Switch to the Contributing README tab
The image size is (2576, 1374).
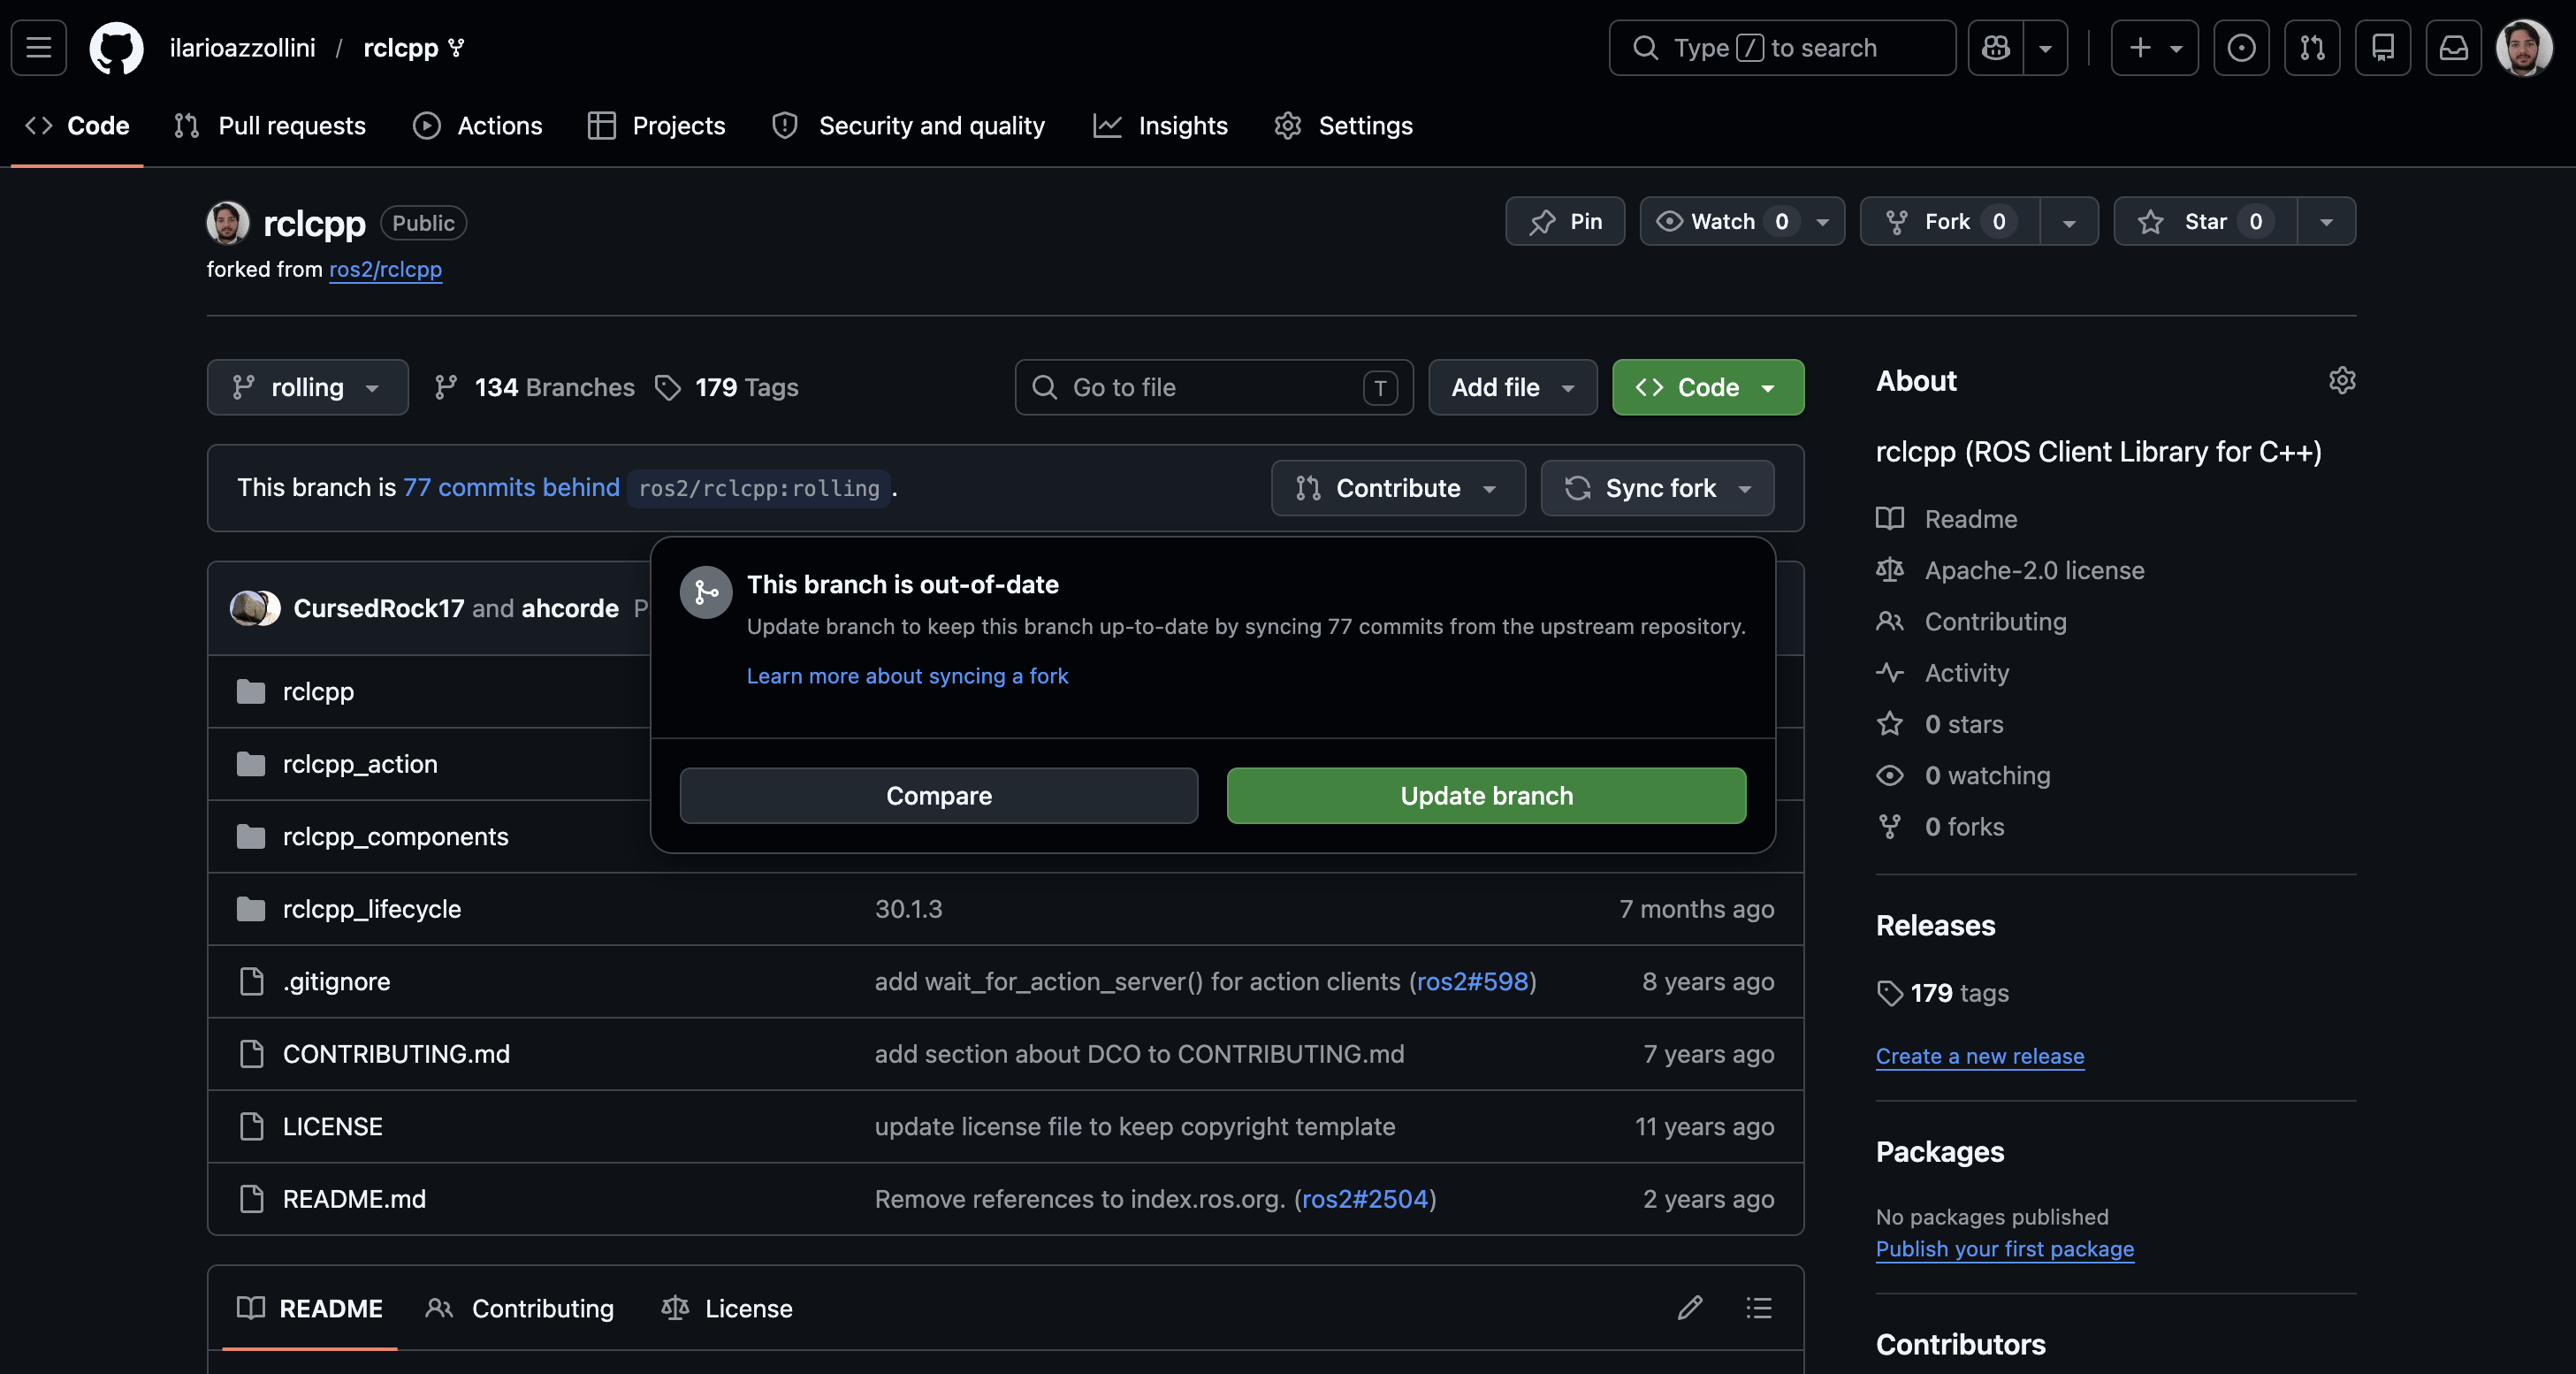(519, 1308)
